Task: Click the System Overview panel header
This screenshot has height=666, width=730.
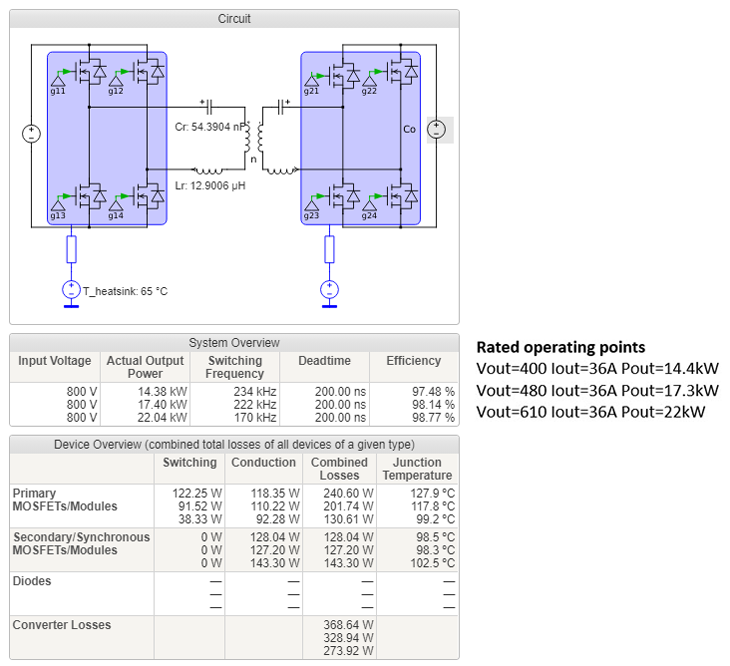Action: (x=234, y=343)
